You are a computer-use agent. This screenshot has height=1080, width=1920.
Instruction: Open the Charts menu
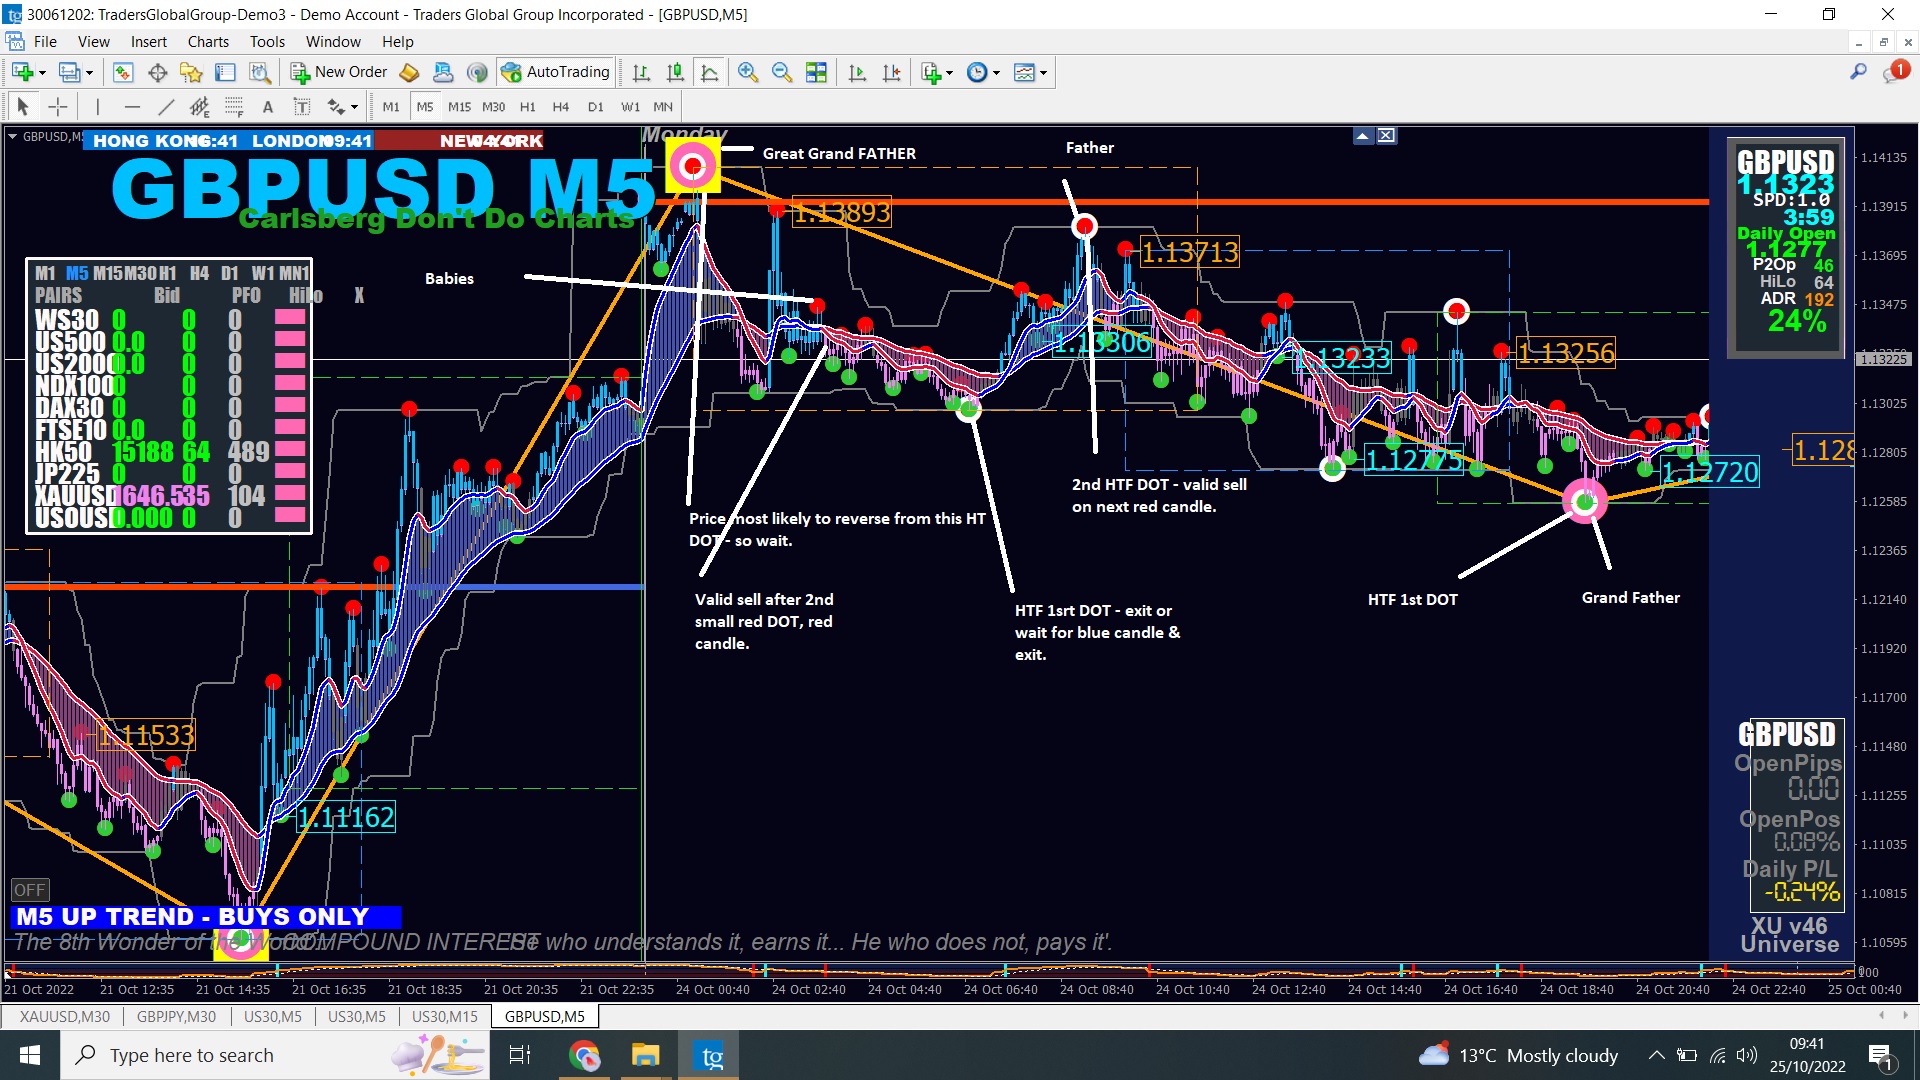(208, 41)
